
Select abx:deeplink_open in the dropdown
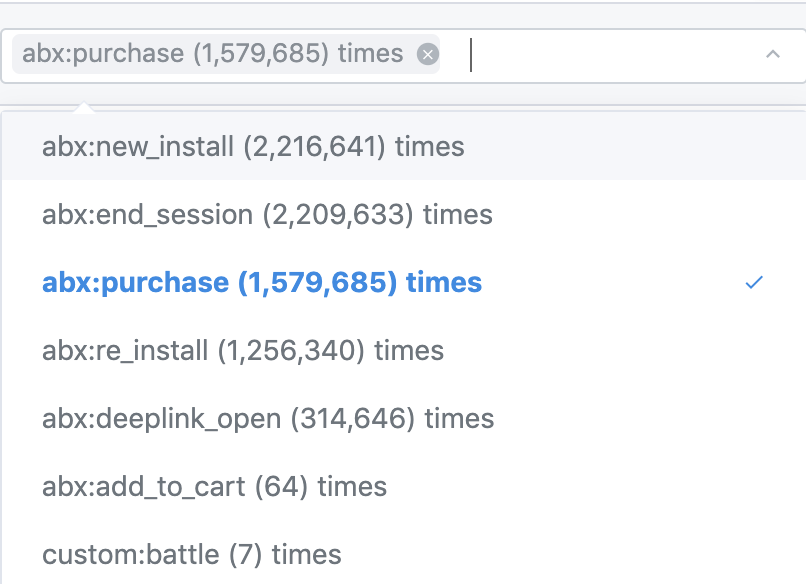pos(268,419)
